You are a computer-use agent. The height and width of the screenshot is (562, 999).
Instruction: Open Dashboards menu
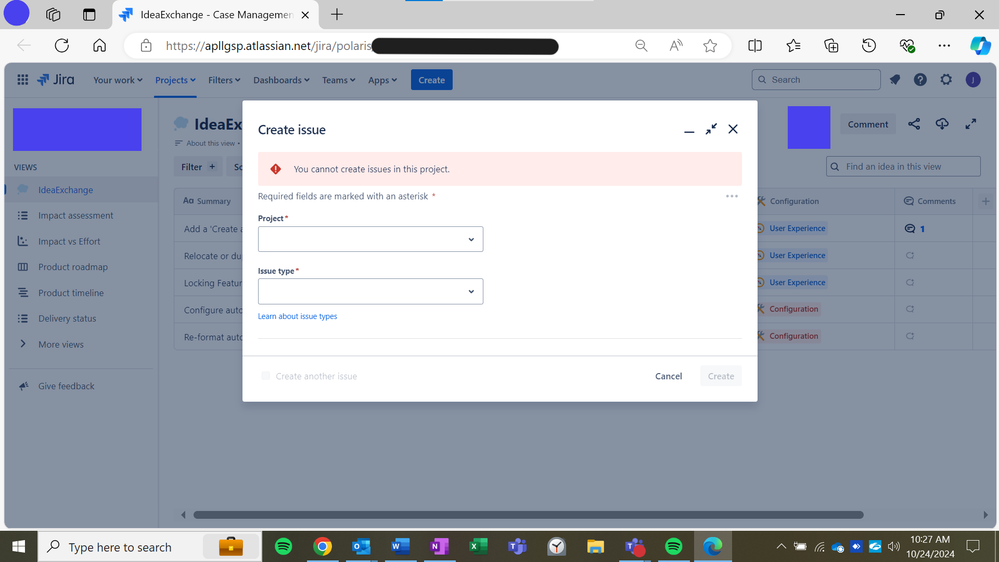(281, 80)
